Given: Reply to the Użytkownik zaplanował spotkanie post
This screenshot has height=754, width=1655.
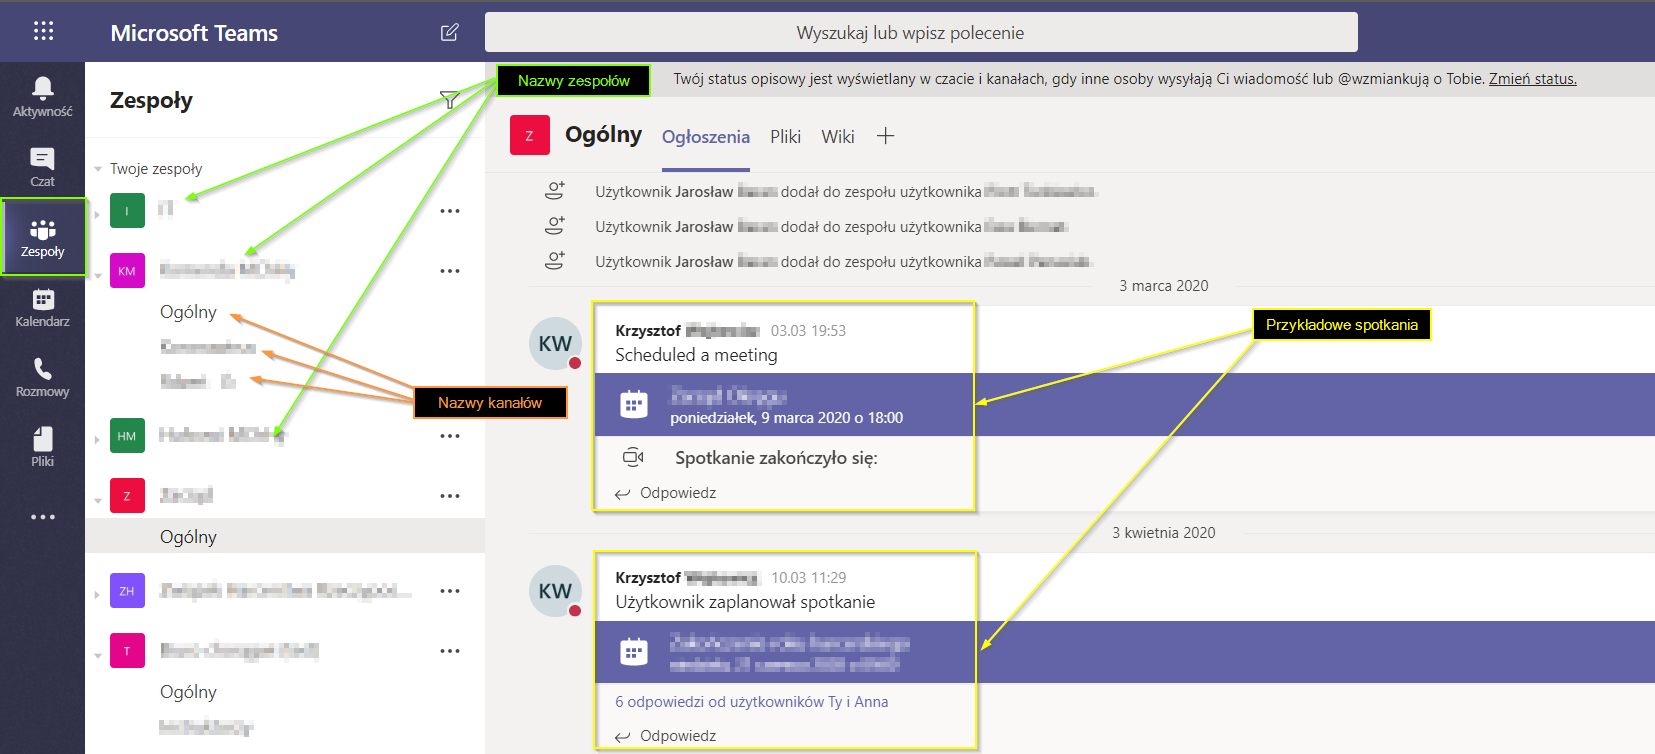Looking at the screenshot, I should [x=666, y=736].
